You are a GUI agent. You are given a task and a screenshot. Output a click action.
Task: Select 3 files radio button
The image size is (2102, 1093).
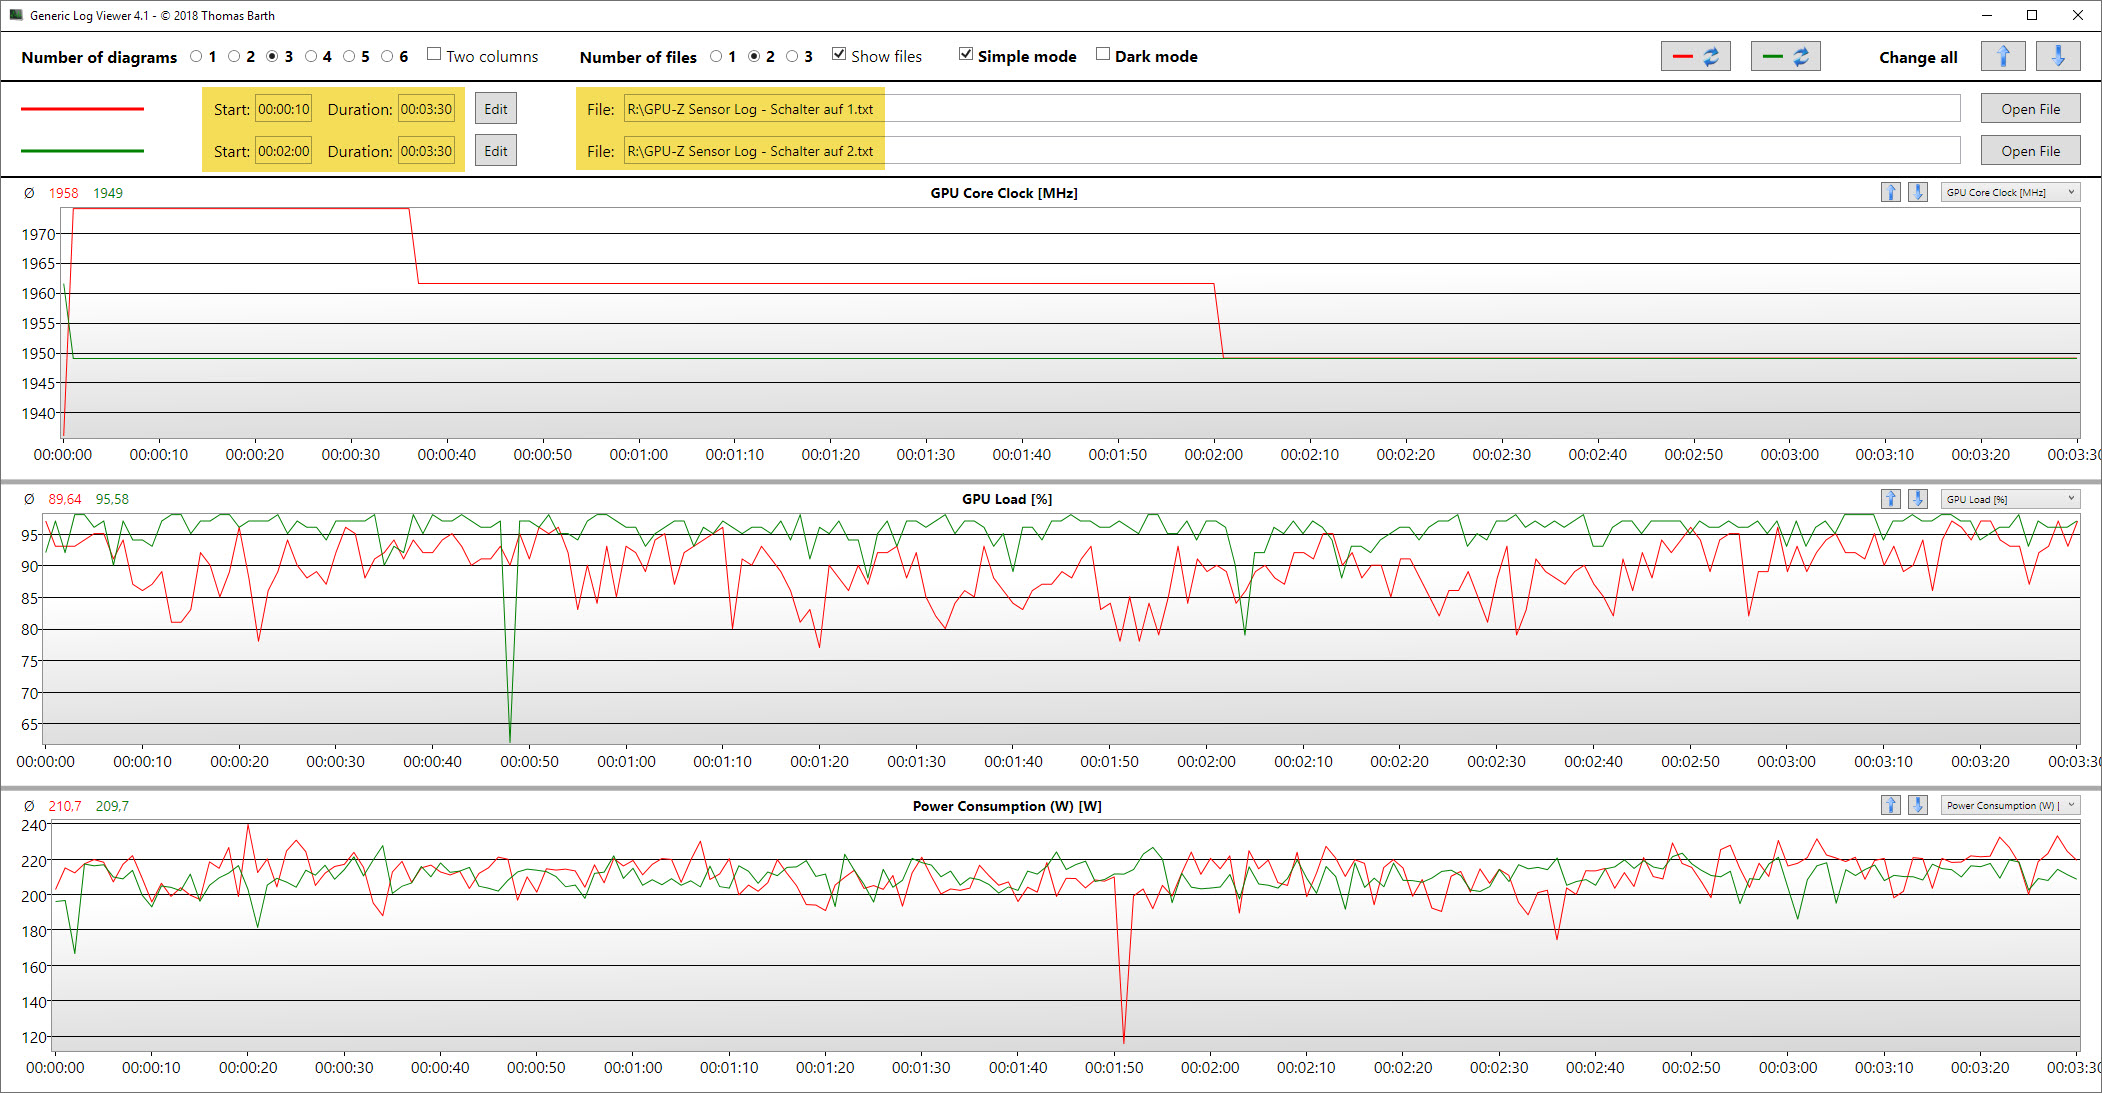(x=792, y=57)
